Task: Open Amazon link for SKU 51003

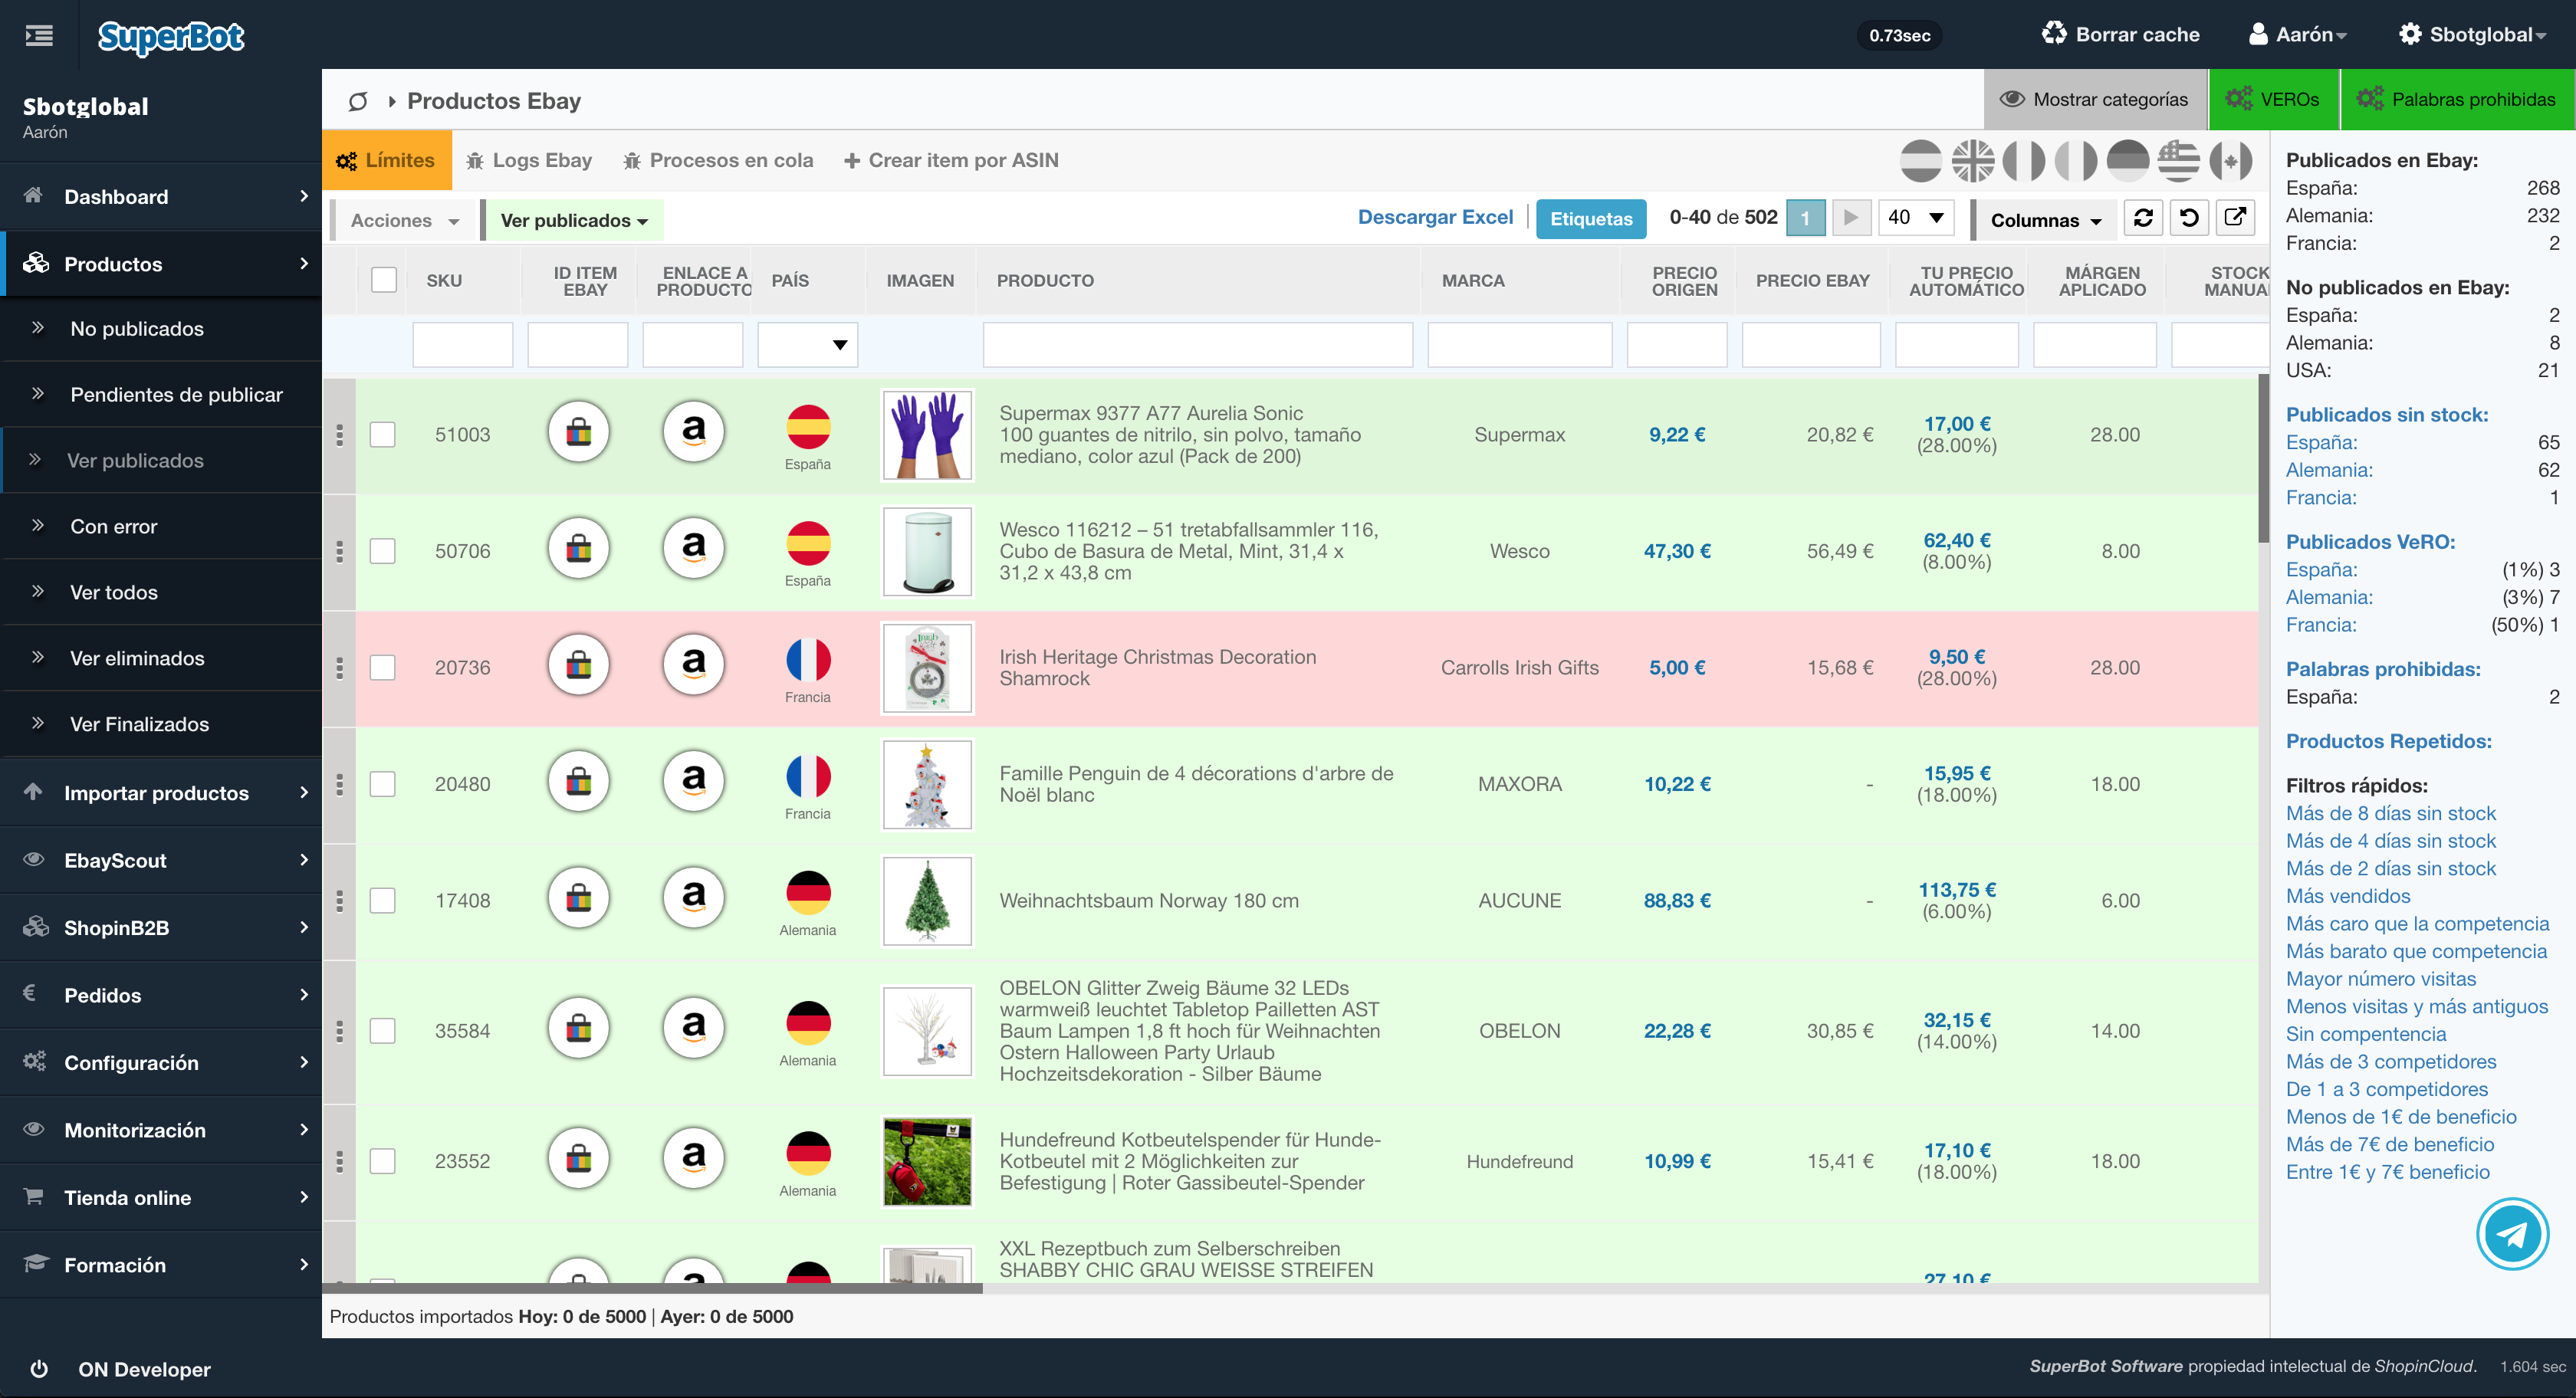Action: [x=694, y=432]
